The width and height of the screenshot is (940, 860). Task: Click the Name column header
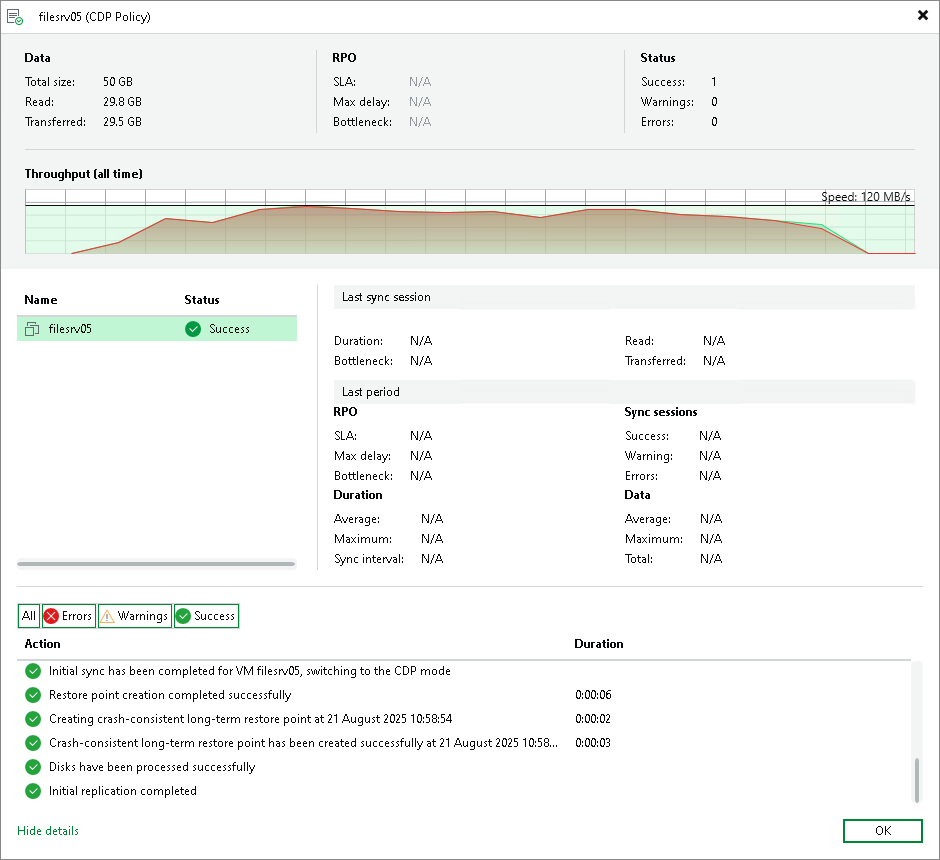[41, 300]
